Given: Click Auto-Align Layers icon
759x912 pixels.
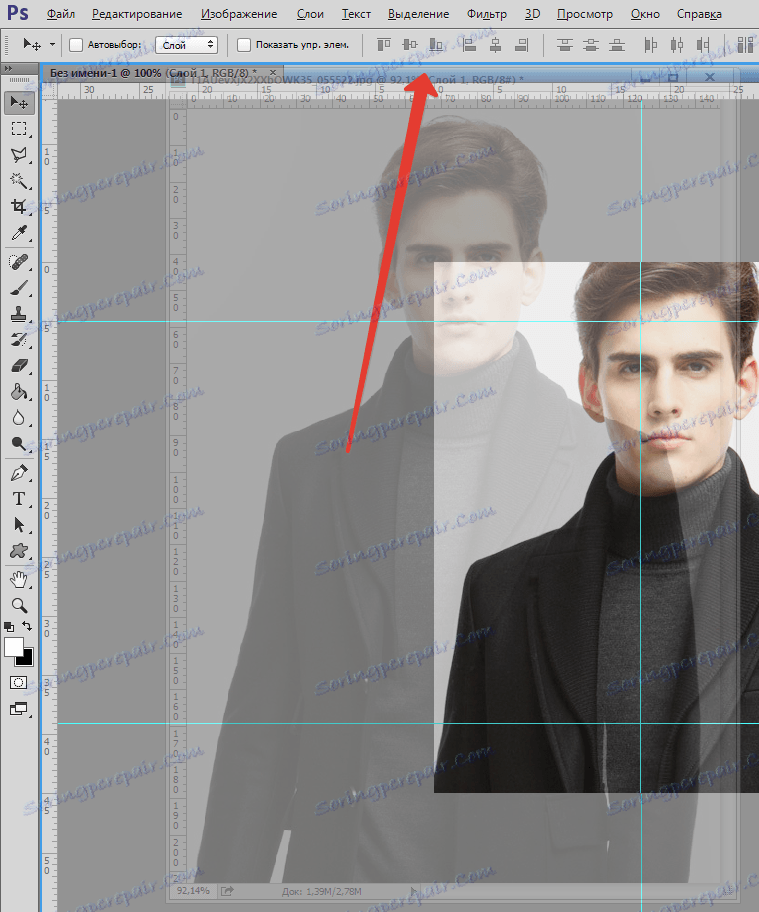Looking at the screenshot, I should (745, 45).
